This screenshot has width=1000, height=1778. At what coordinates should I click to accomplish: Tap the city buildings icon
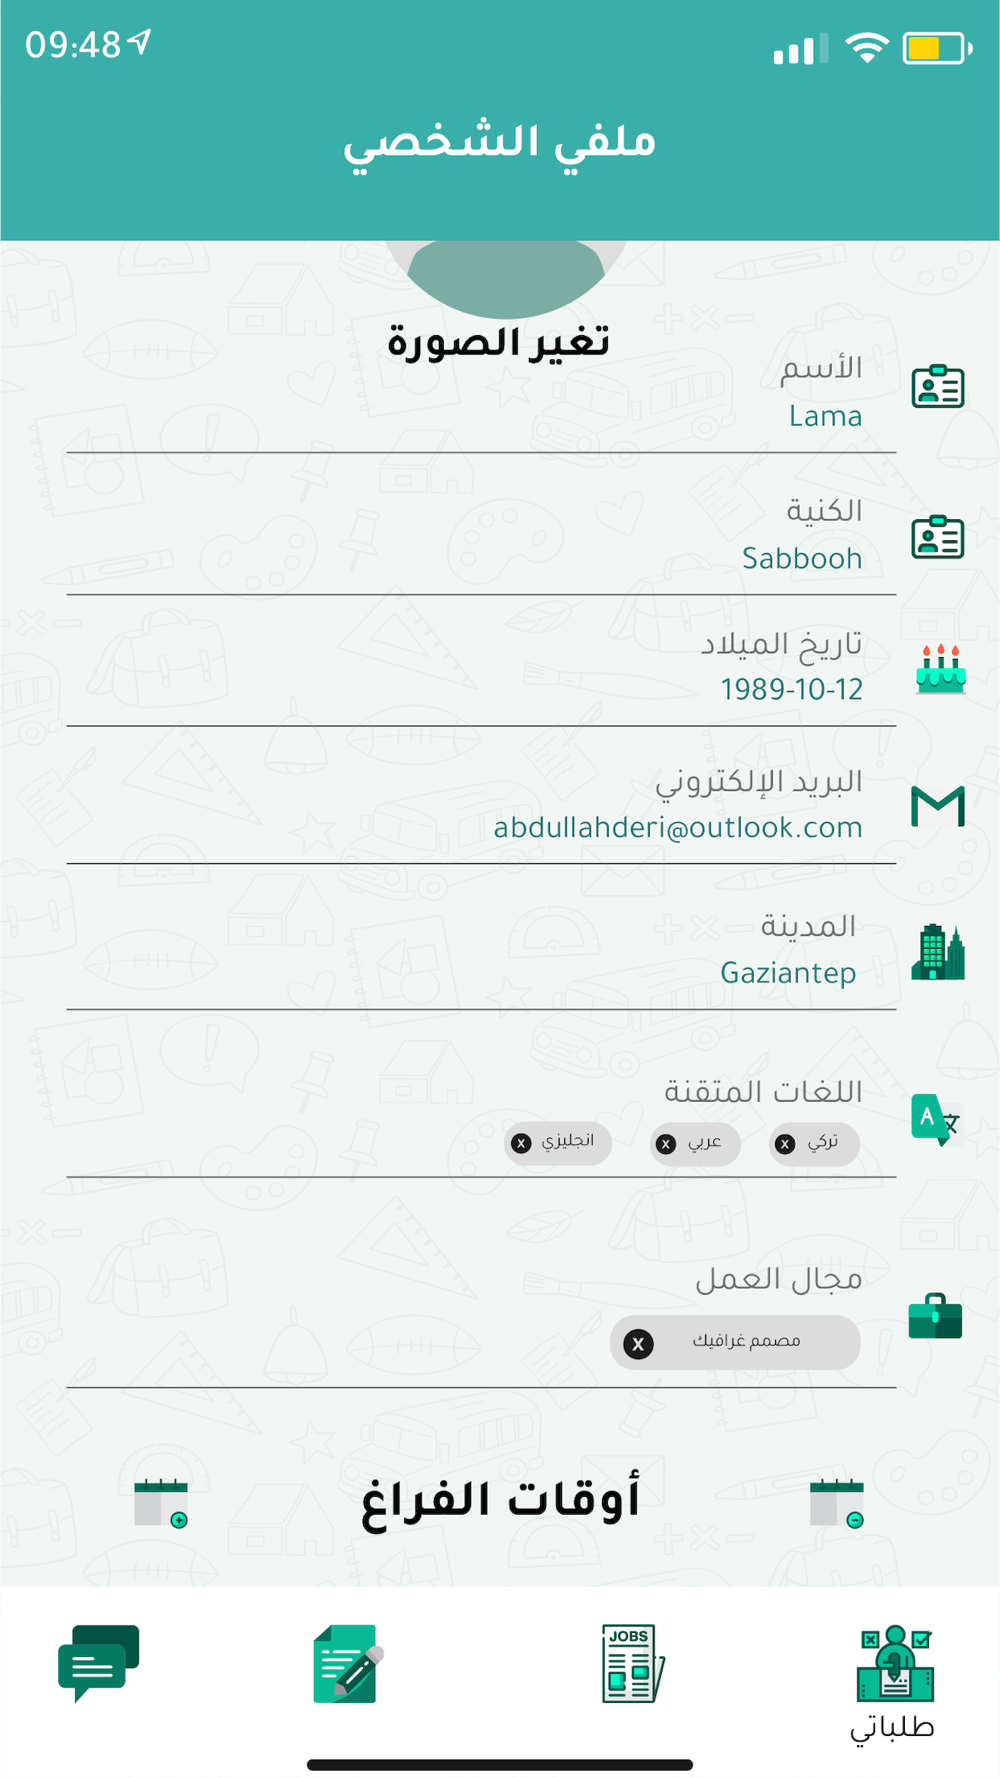(x=938, y=951)
